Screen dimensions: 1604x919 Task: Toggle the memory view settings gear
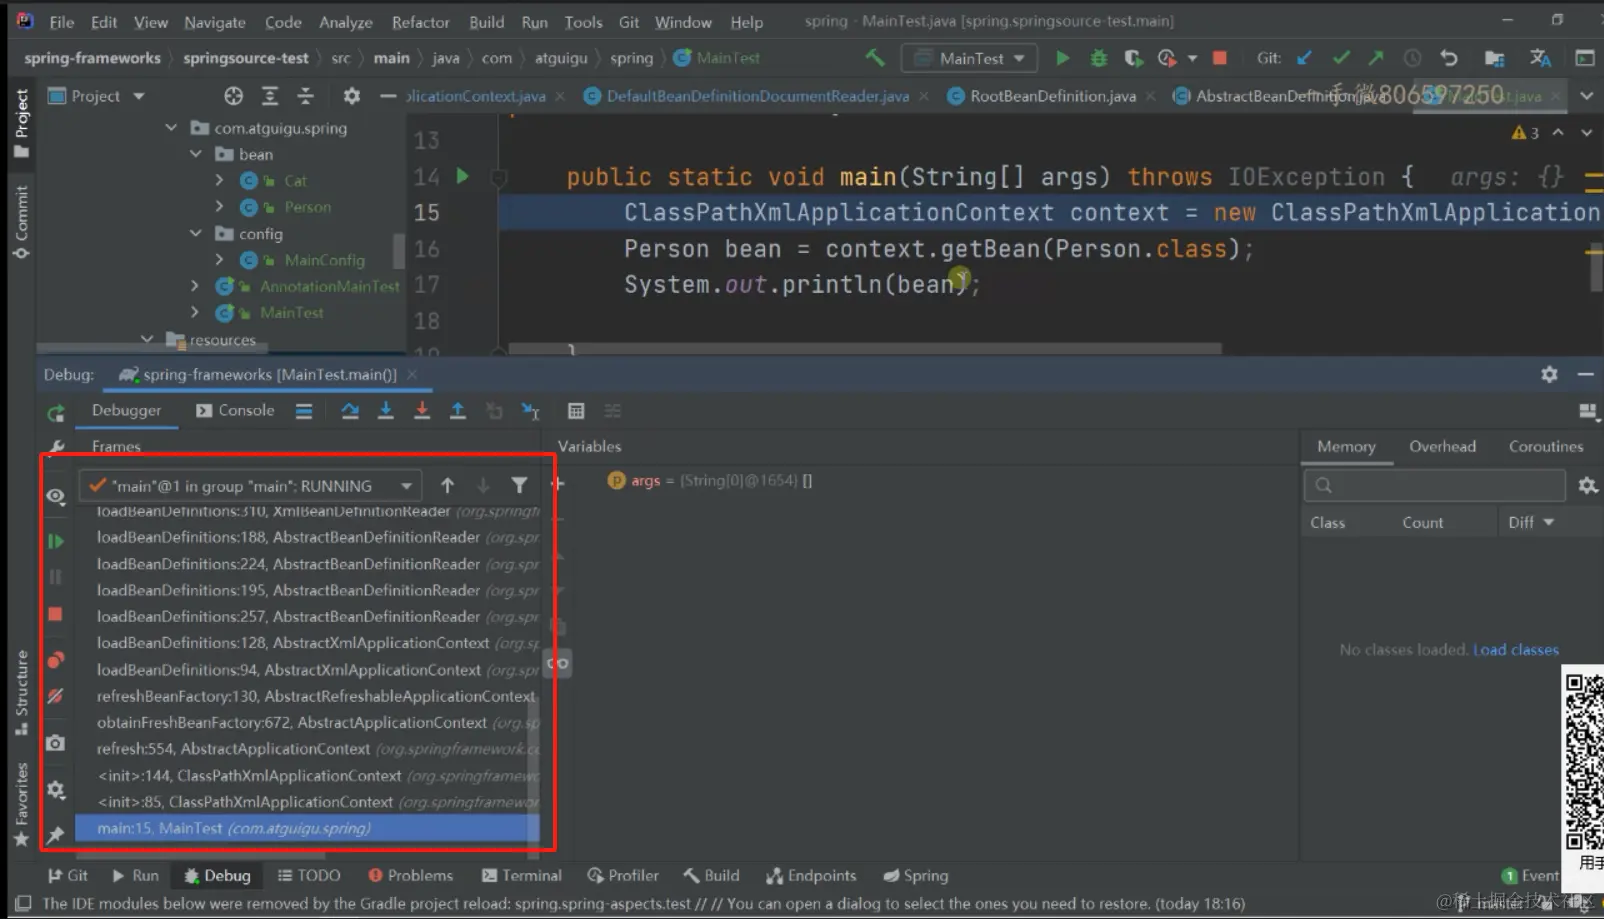pyautogui.click(x=1587, y=486)
